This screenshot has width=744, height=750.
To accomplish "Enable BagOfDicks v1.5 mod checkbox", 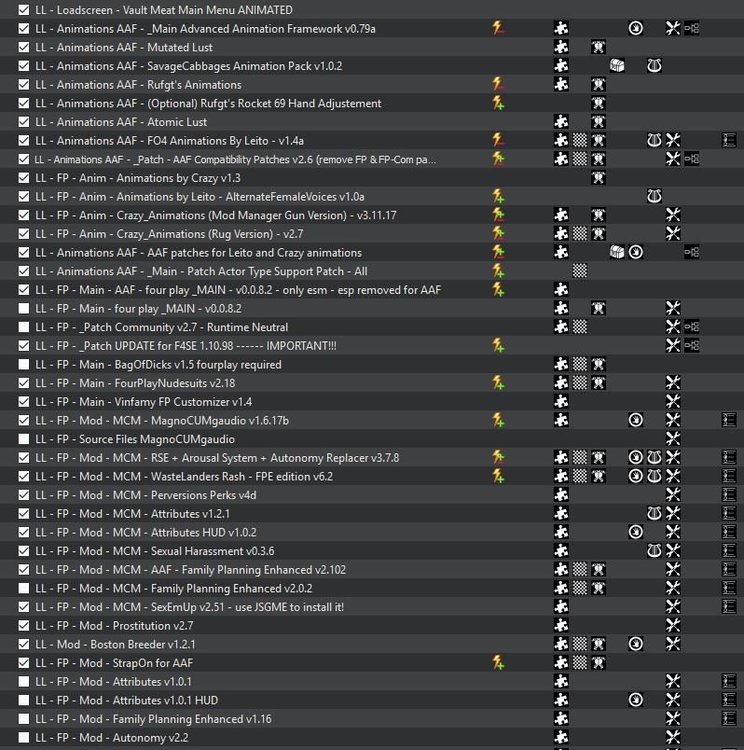I will (23, 364).
